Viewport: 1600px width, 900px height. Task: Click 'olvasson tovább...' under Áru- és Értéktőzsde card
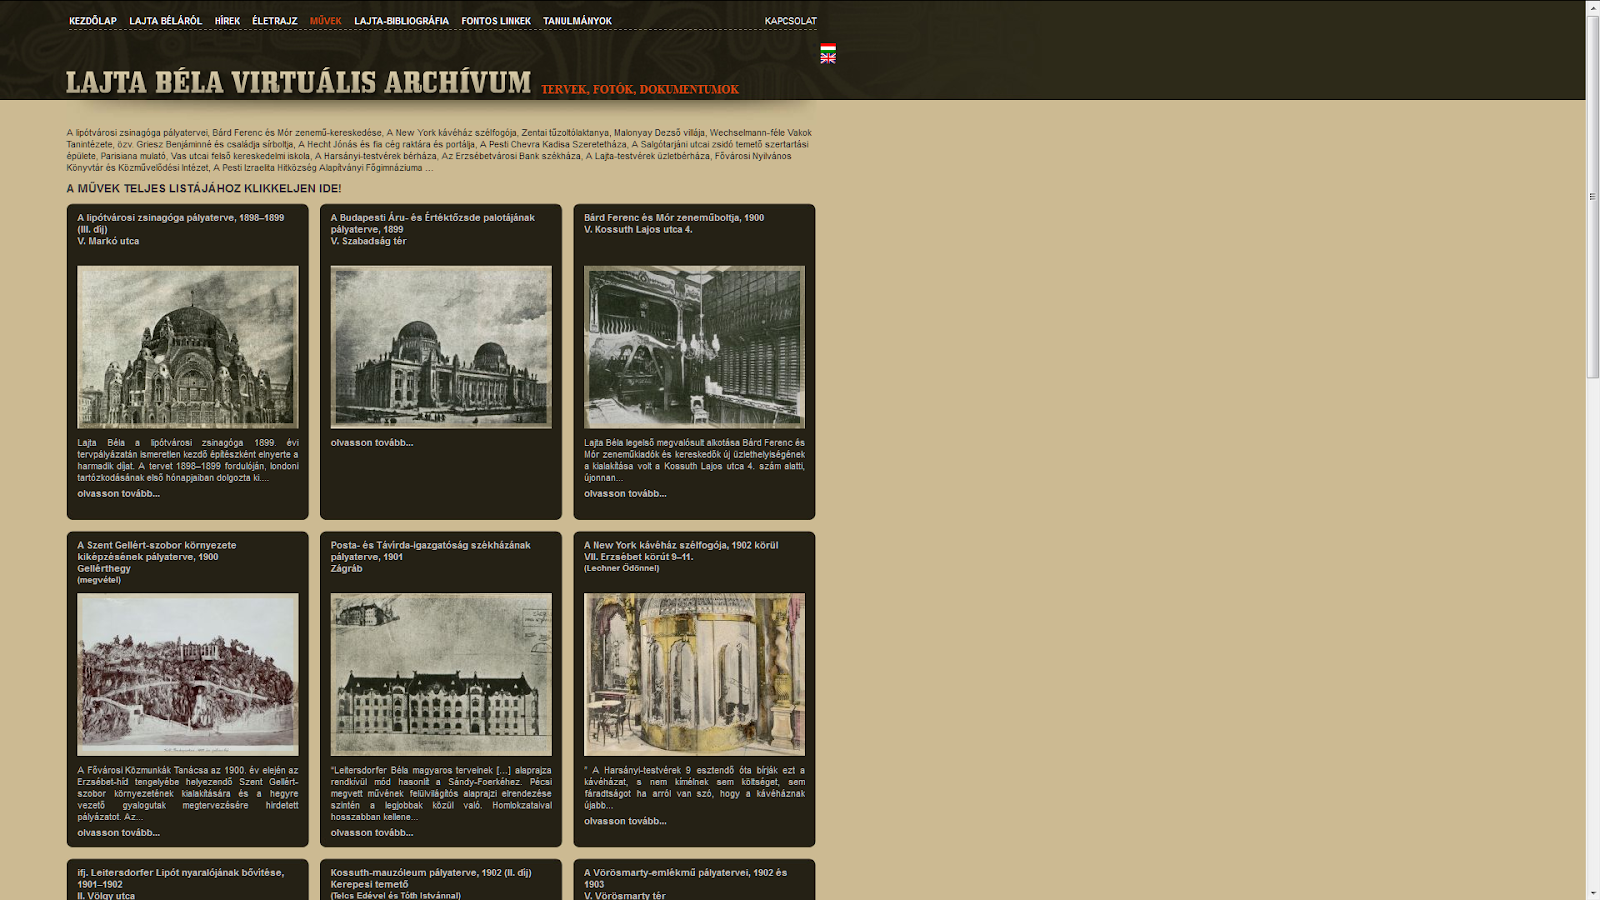372,442
